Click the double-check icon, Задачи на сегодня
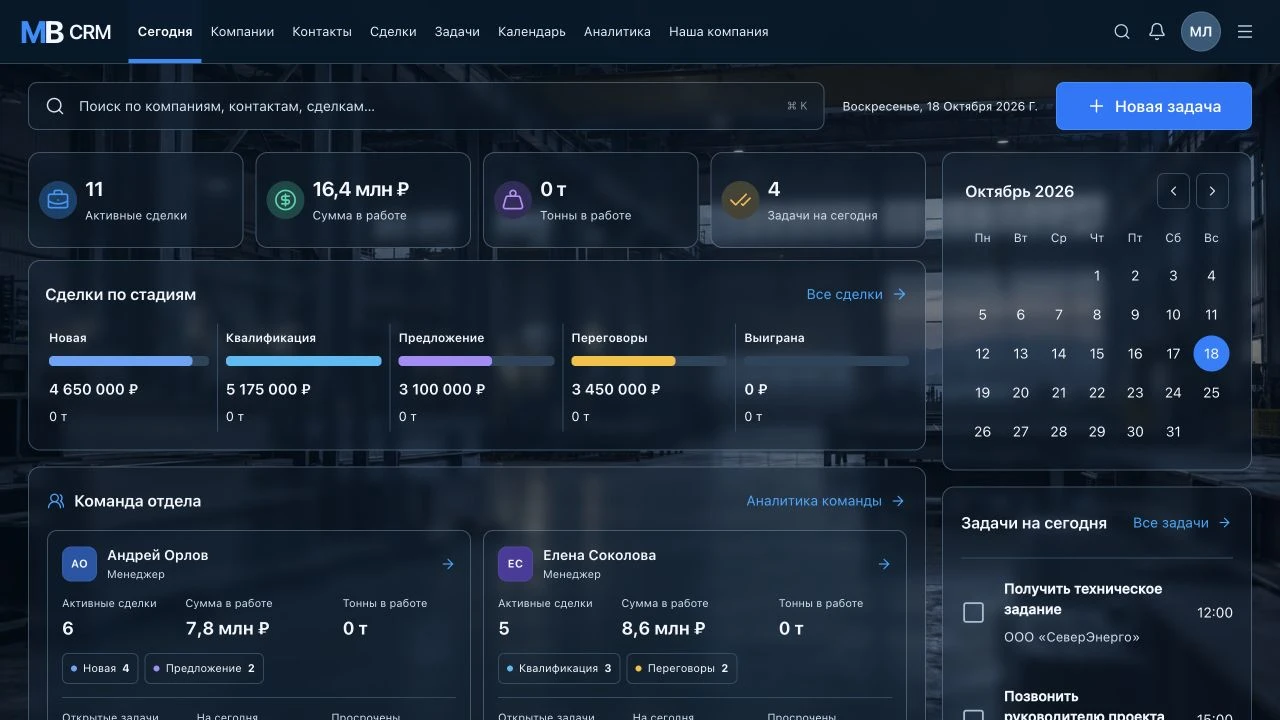 [x=740, y=200]
